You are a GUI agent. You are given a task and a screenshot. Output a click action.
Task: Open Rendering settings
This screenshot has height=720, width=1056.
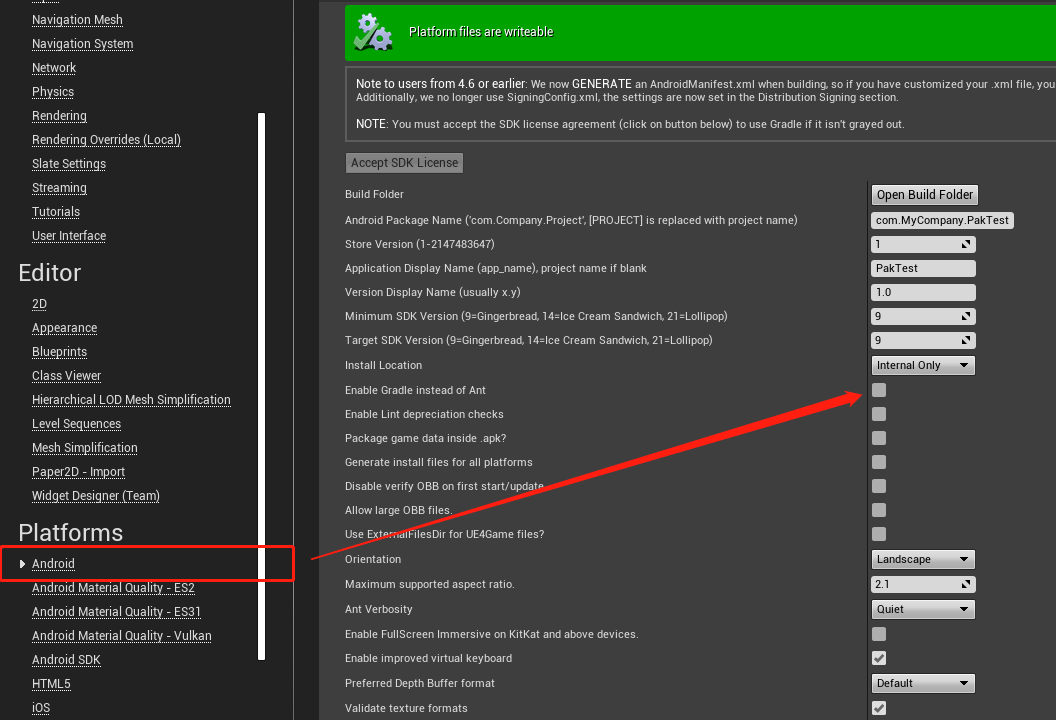point(59,116)
